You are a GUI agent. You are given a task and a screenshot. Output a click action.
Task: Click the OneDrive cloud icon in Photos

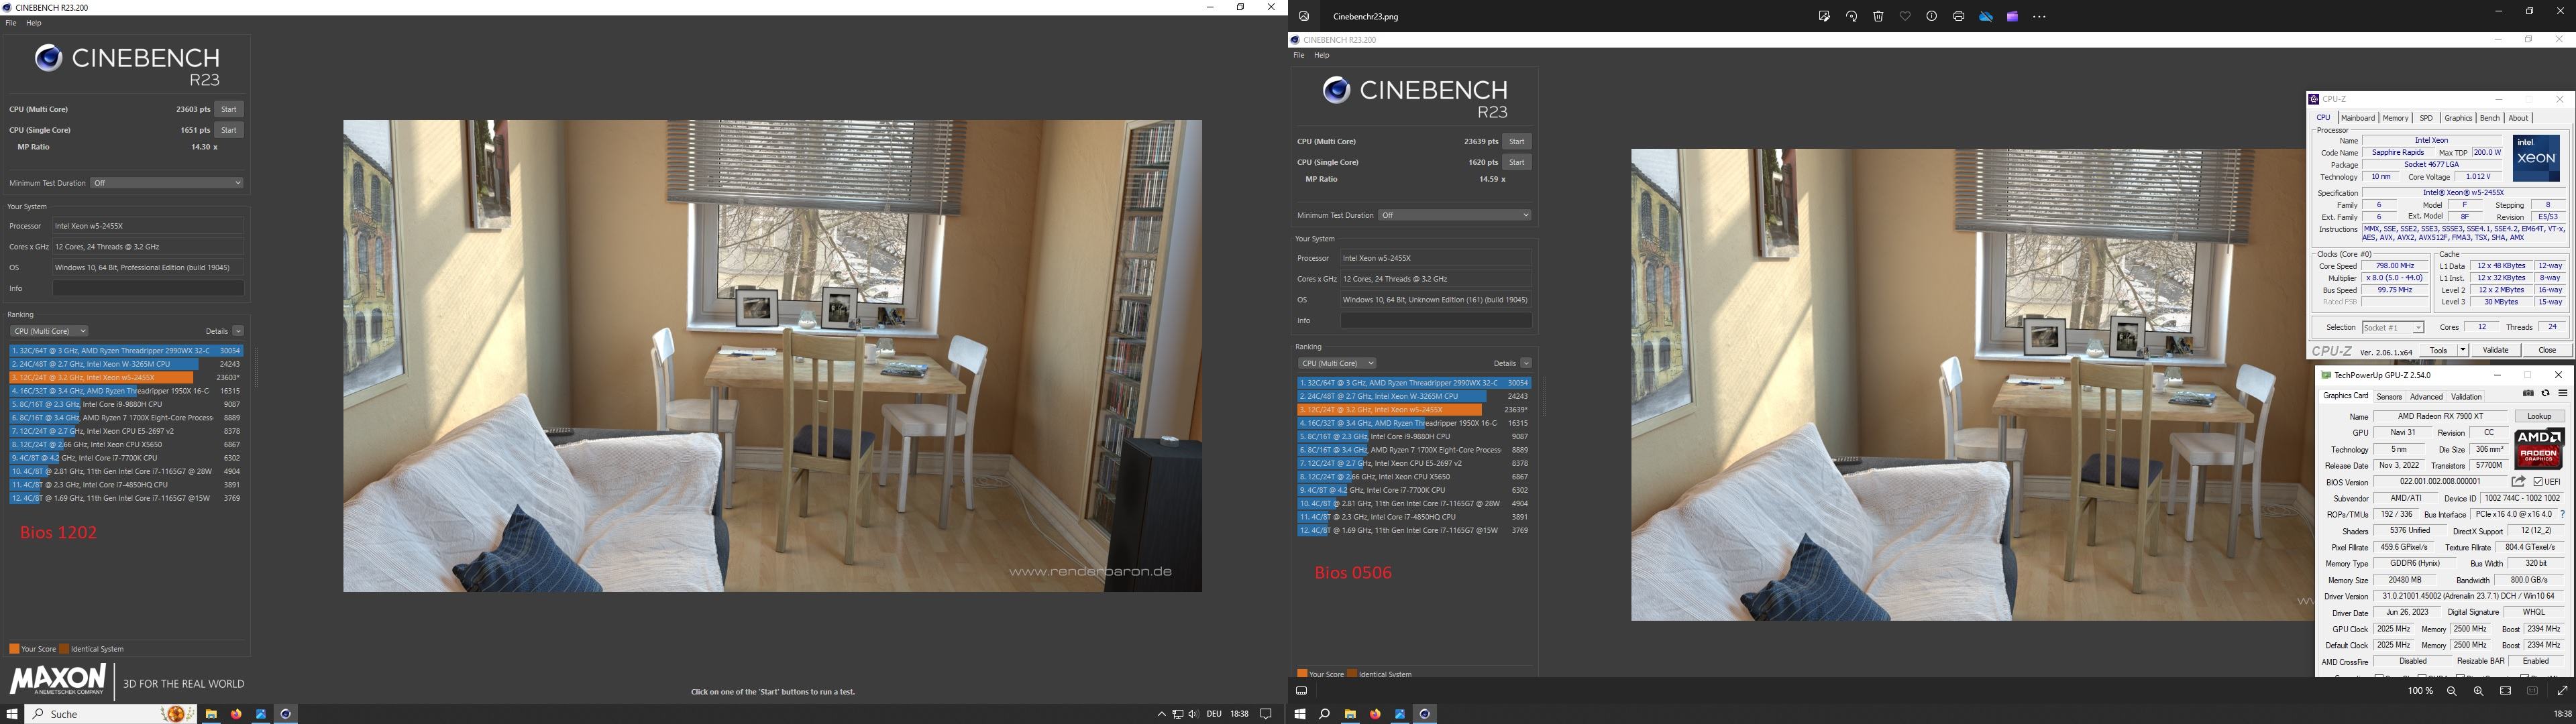point(1986,16)
